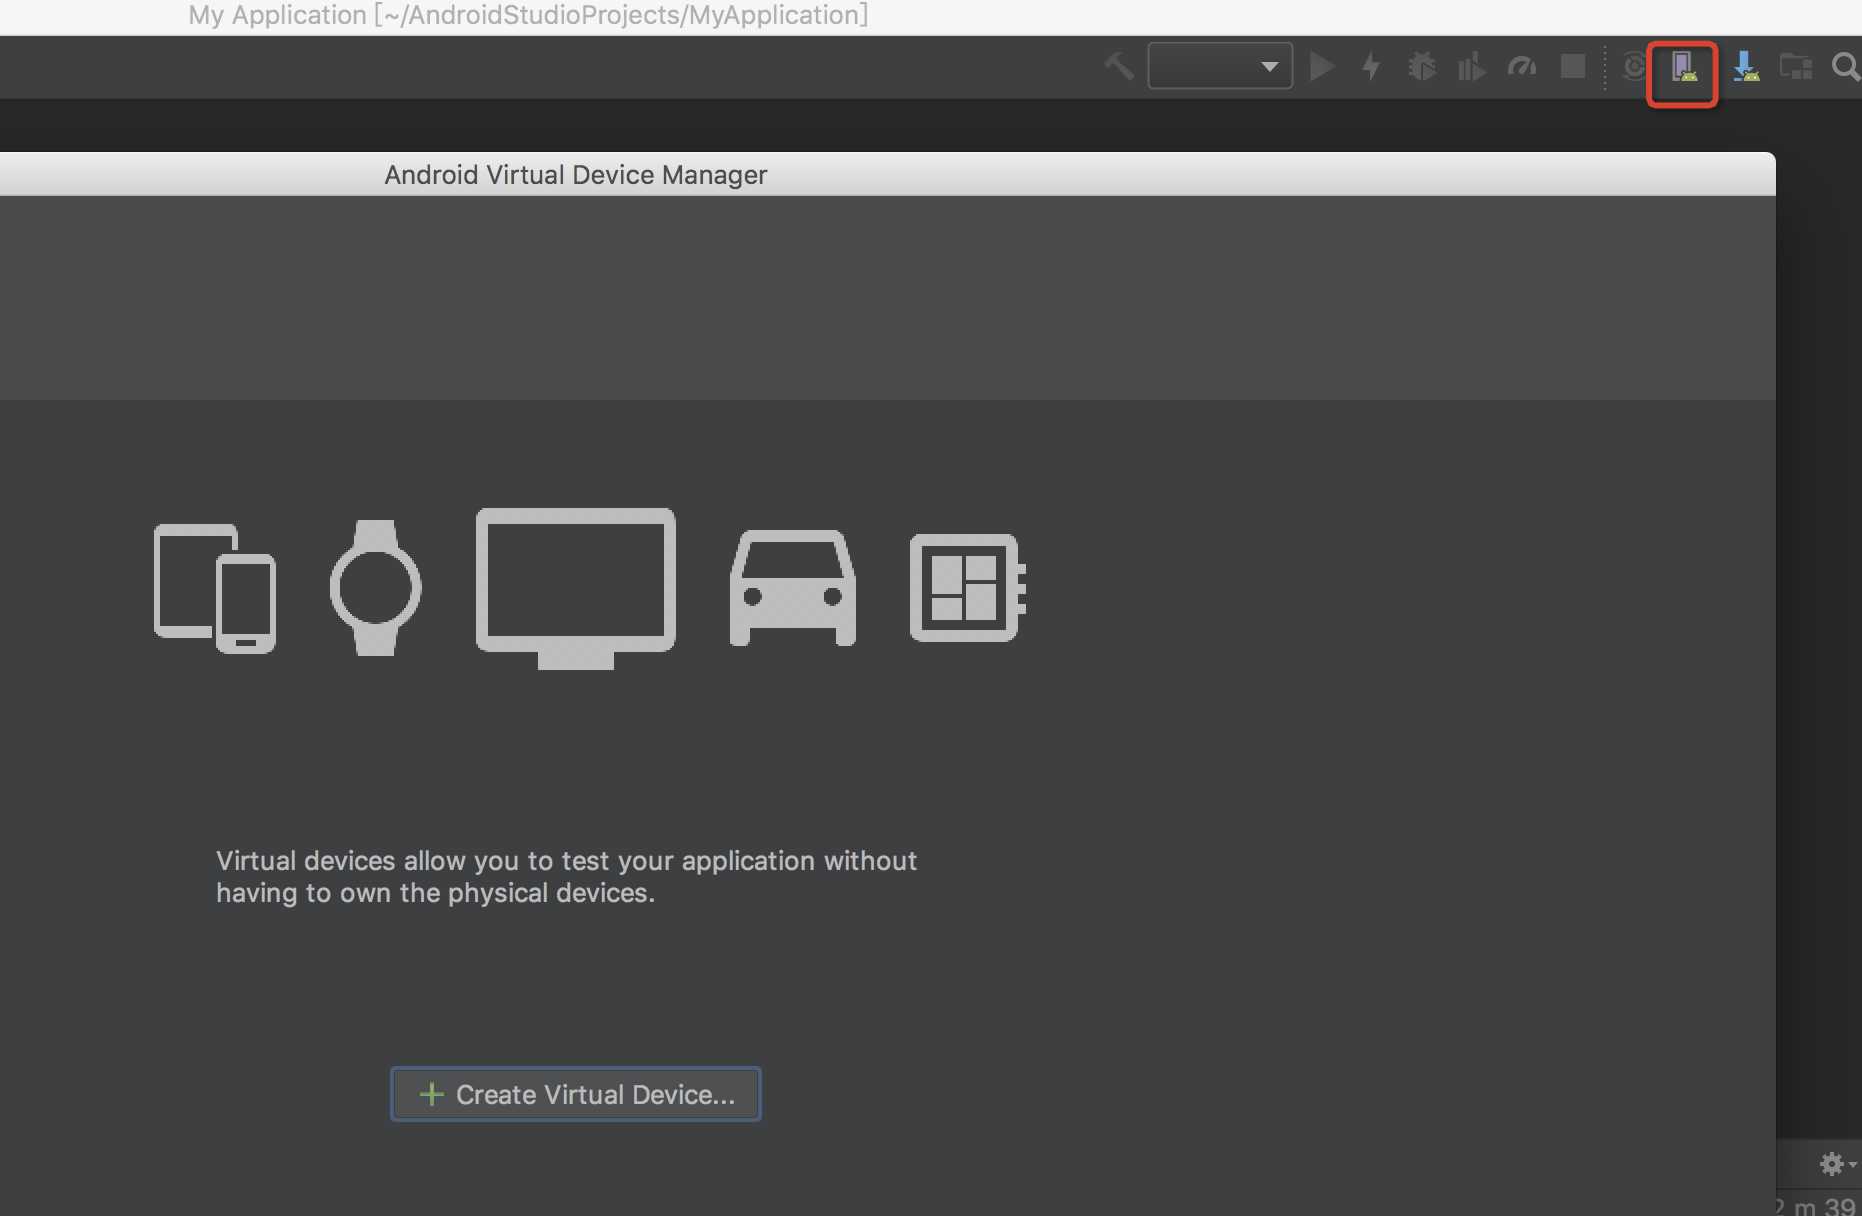Click the My Application window title text
Screen dimensions: 1862x1216
(528, 15)
